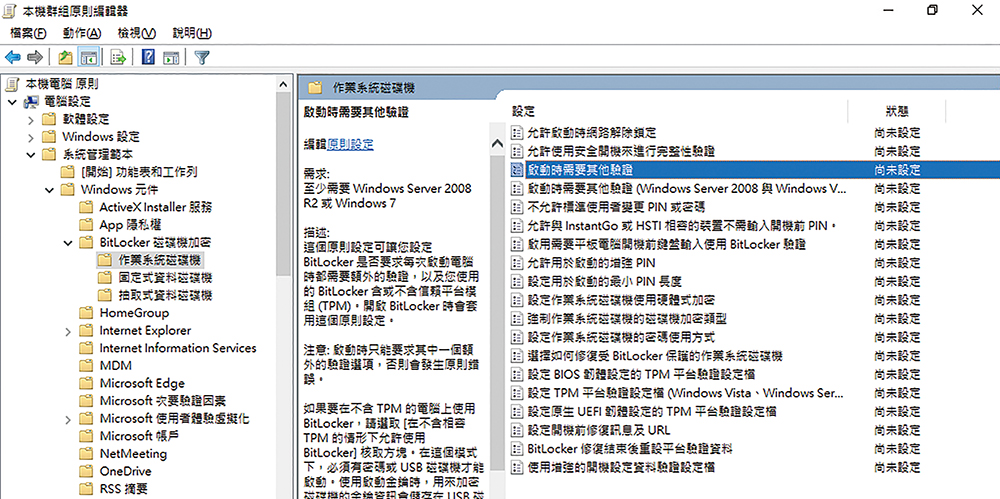Click the policy icon beside BitLocker 修復結束後重設平台驗證資料
The width and height of the screenshot is (1000, 499).
517,449
